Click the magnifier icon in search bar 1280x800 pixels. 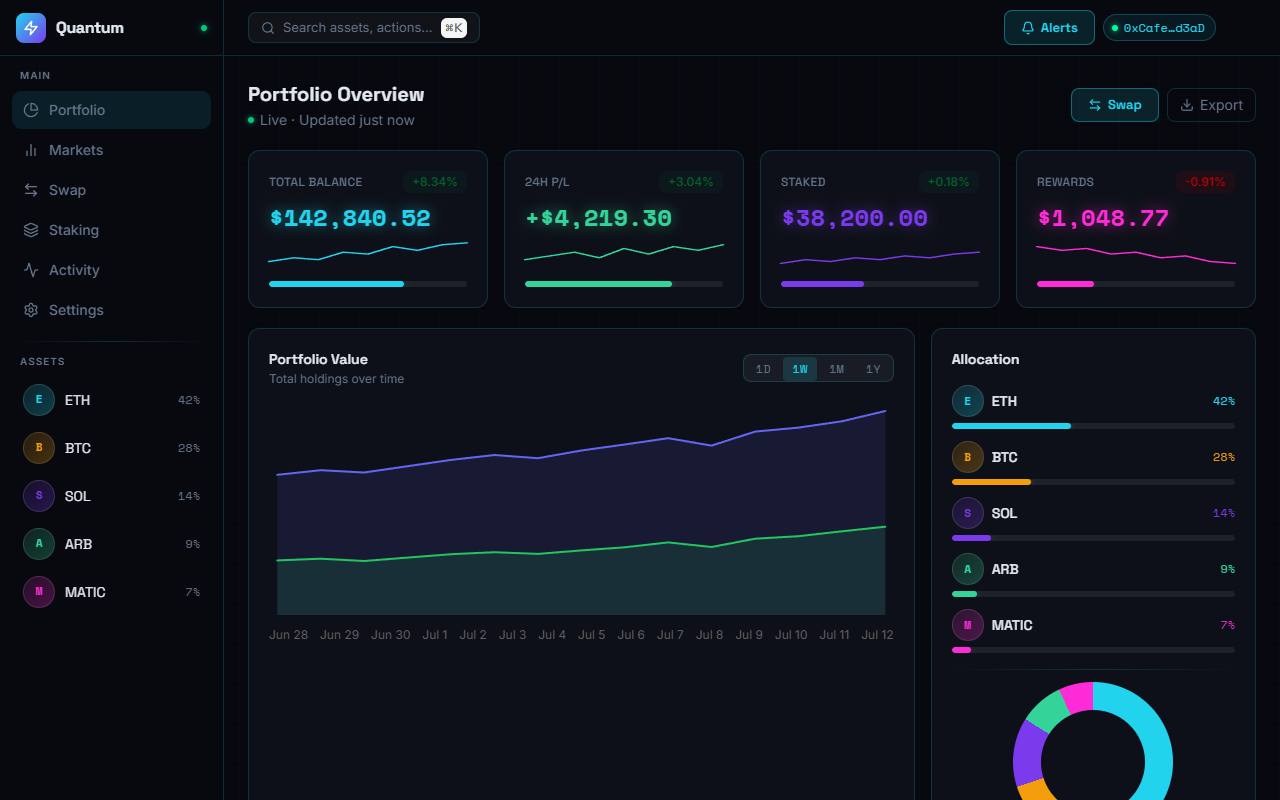(x=268, y=28)
